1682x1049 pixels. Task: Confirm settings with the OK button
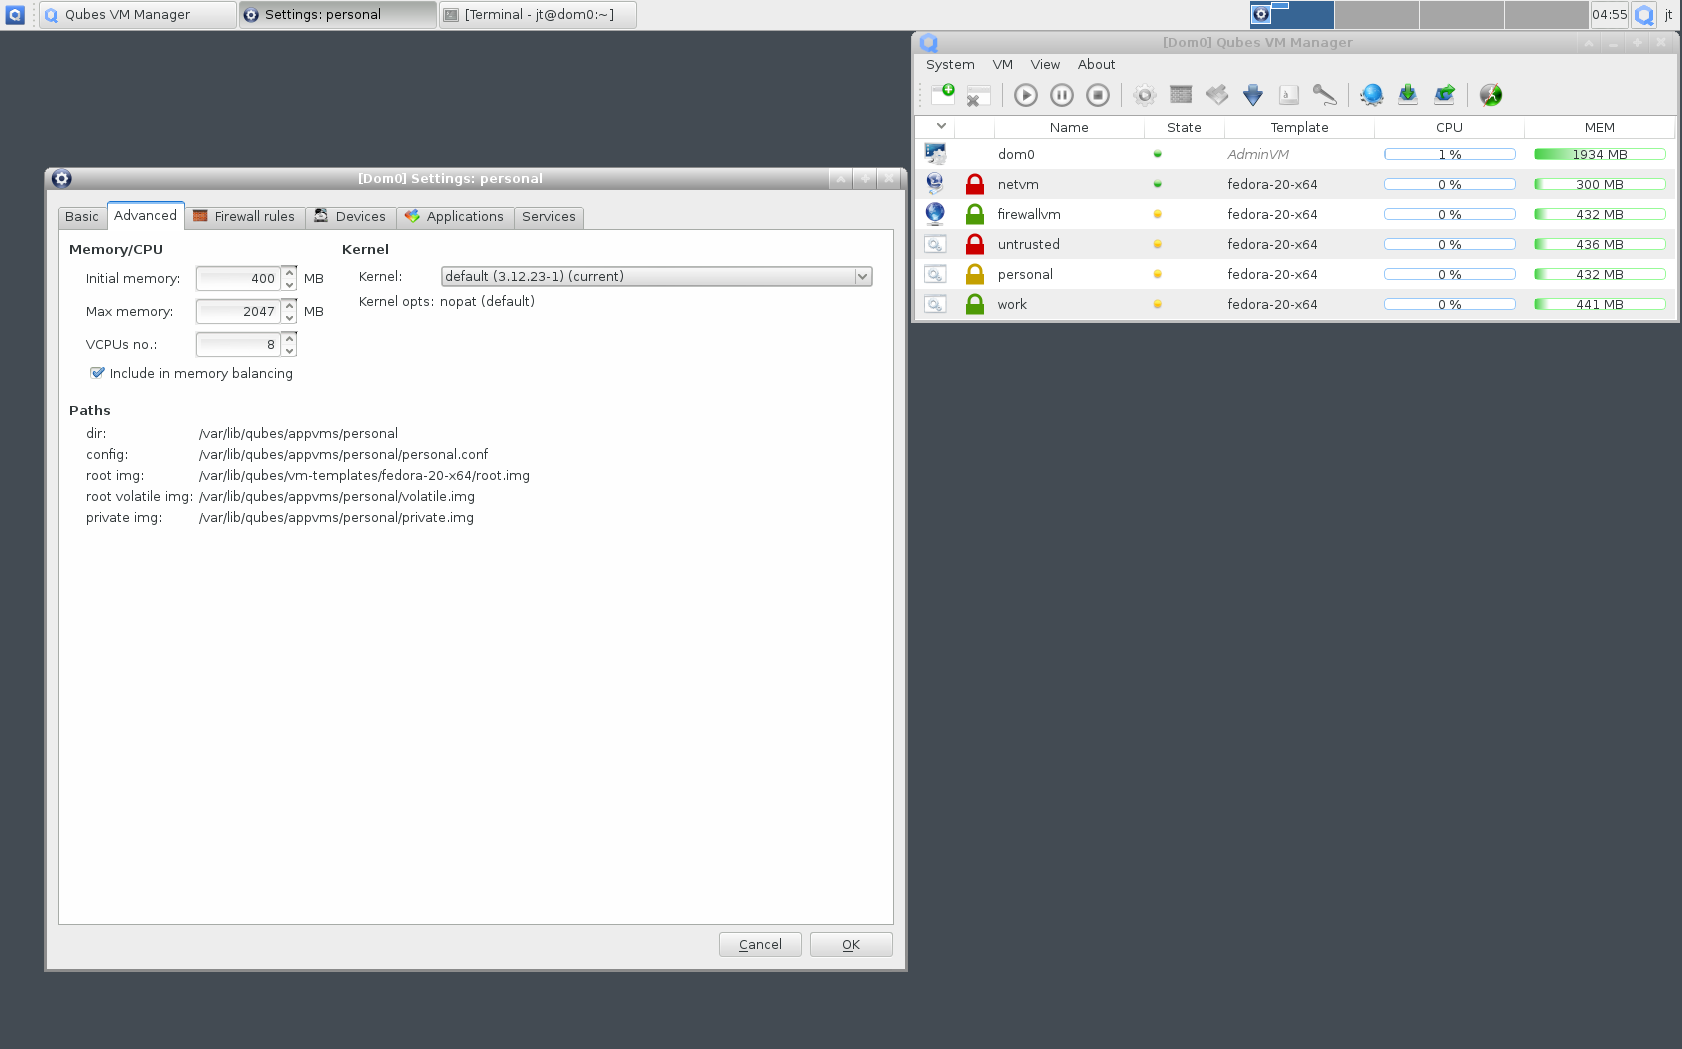point(850,943)
